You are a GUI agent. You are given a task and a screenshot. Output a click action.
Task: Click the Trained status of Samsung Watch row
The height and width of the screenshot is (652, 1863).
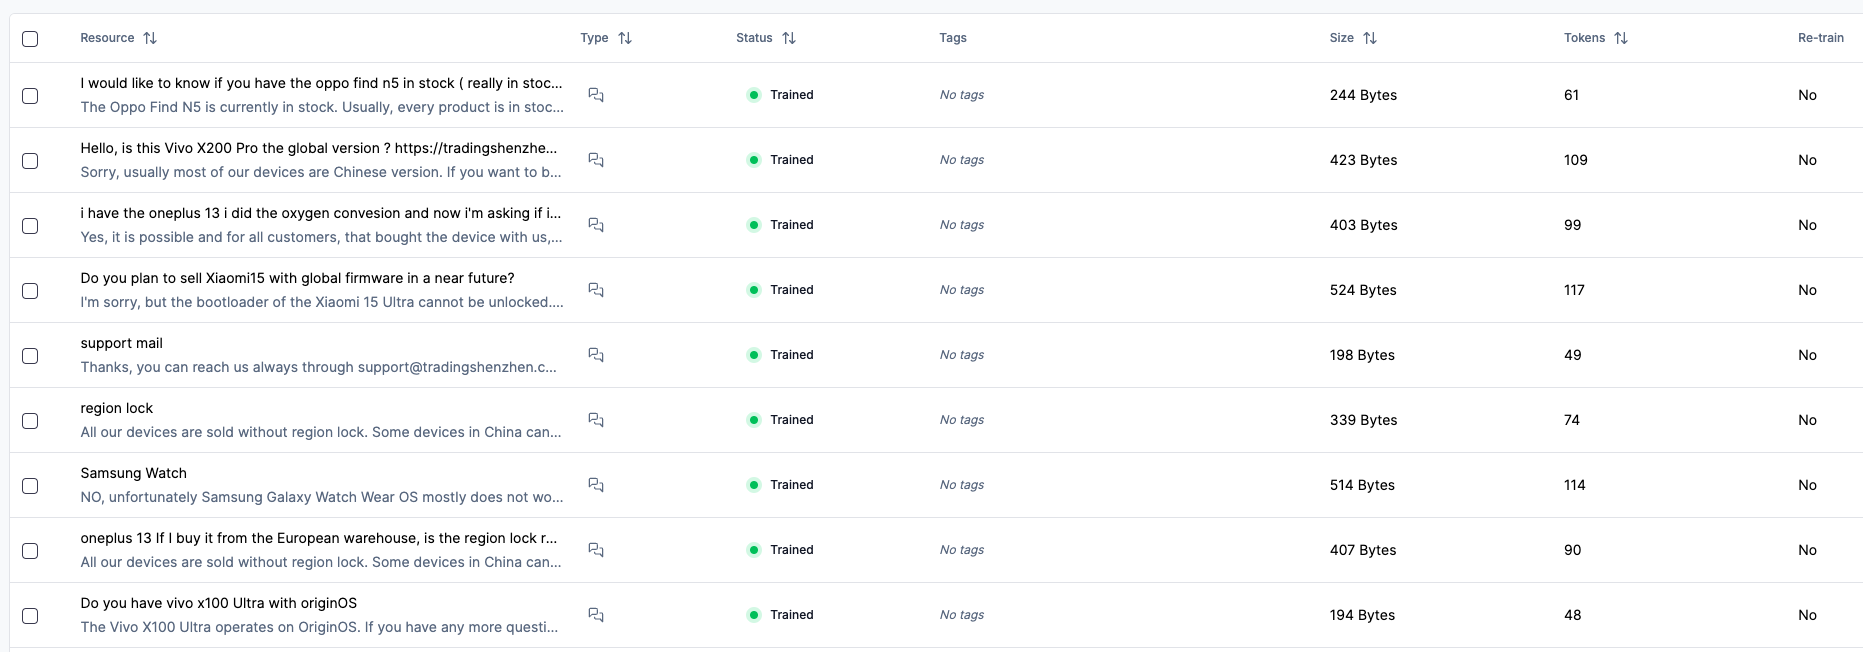coord(781,485)
